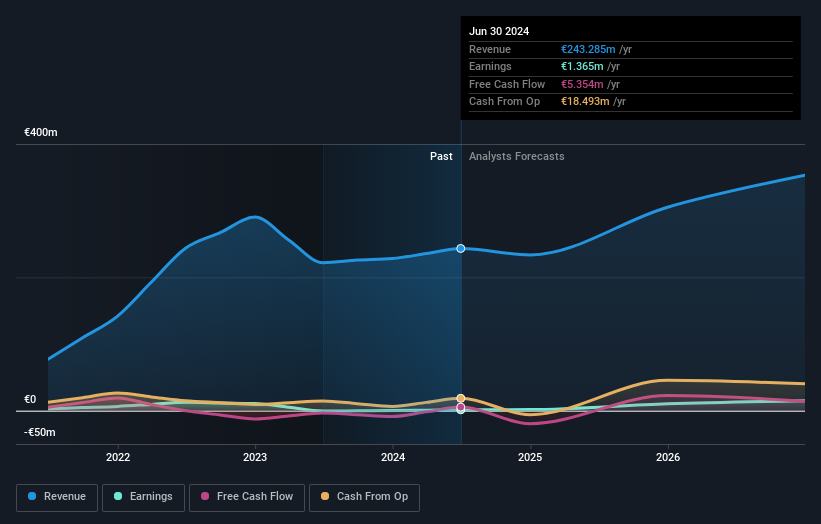Click the 2023 x-axis label

point(255,457)
